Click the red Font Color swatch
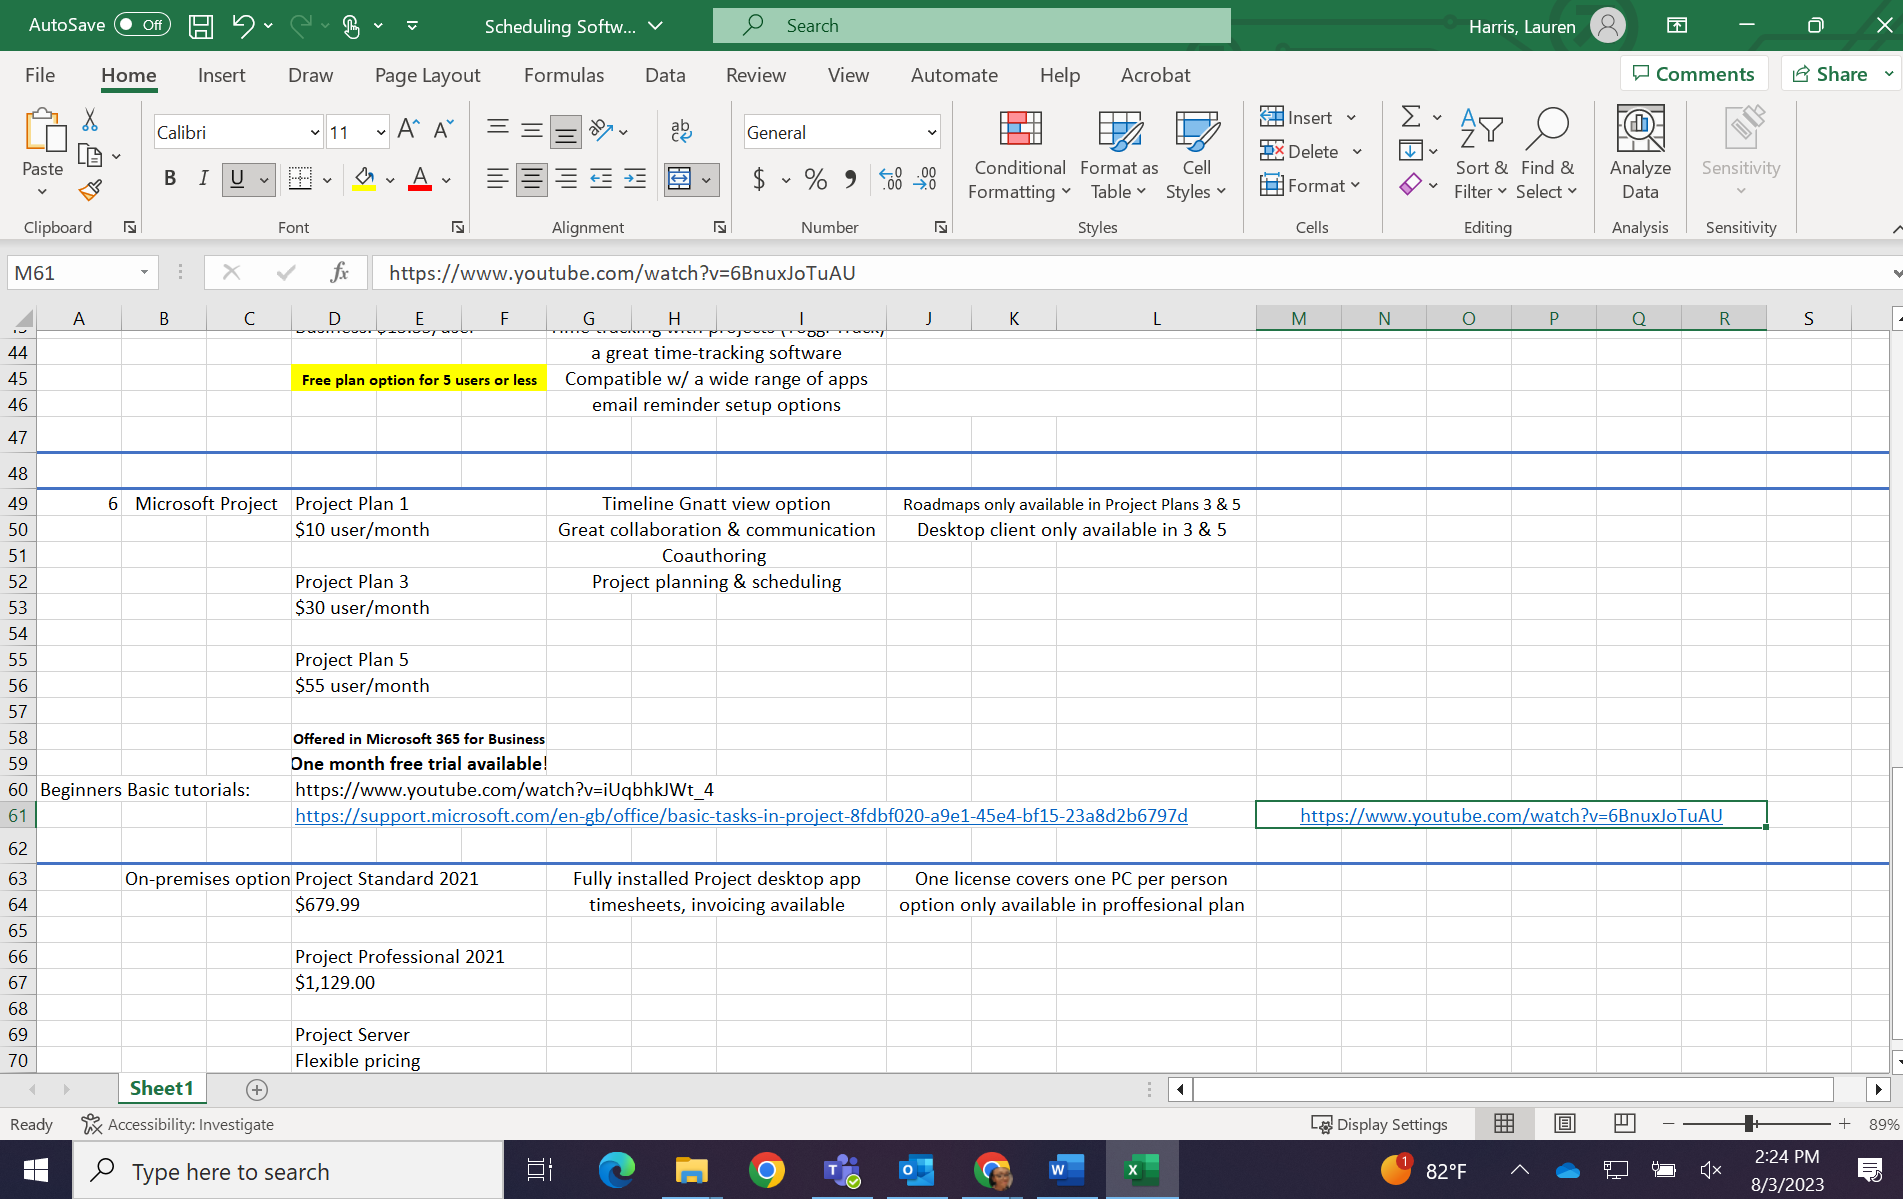 coord(420,179)
